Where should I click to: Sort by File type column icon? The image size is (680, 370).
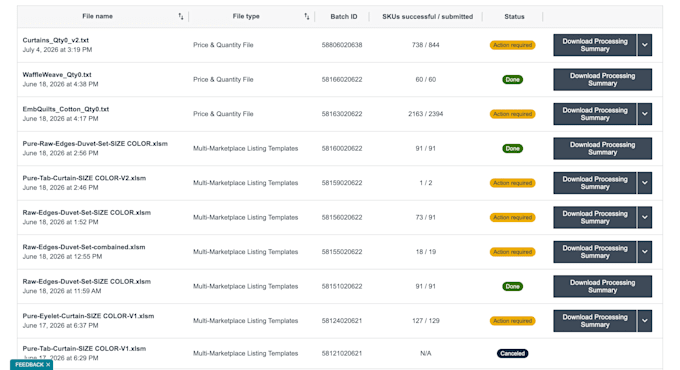point(307,16)
